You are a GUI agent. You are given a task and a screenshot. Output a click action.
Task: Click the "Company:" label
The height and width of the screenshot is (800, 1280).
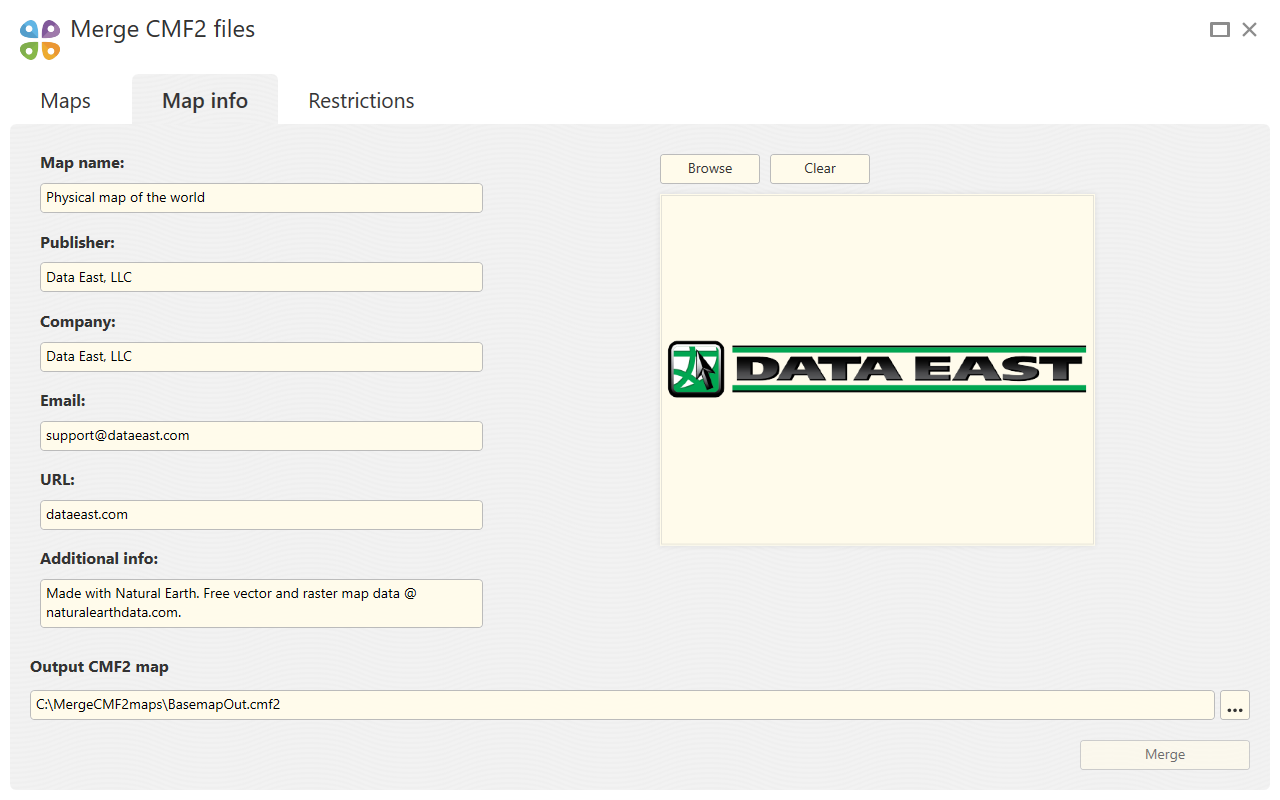pyautogui.click(x=78, y=322)
